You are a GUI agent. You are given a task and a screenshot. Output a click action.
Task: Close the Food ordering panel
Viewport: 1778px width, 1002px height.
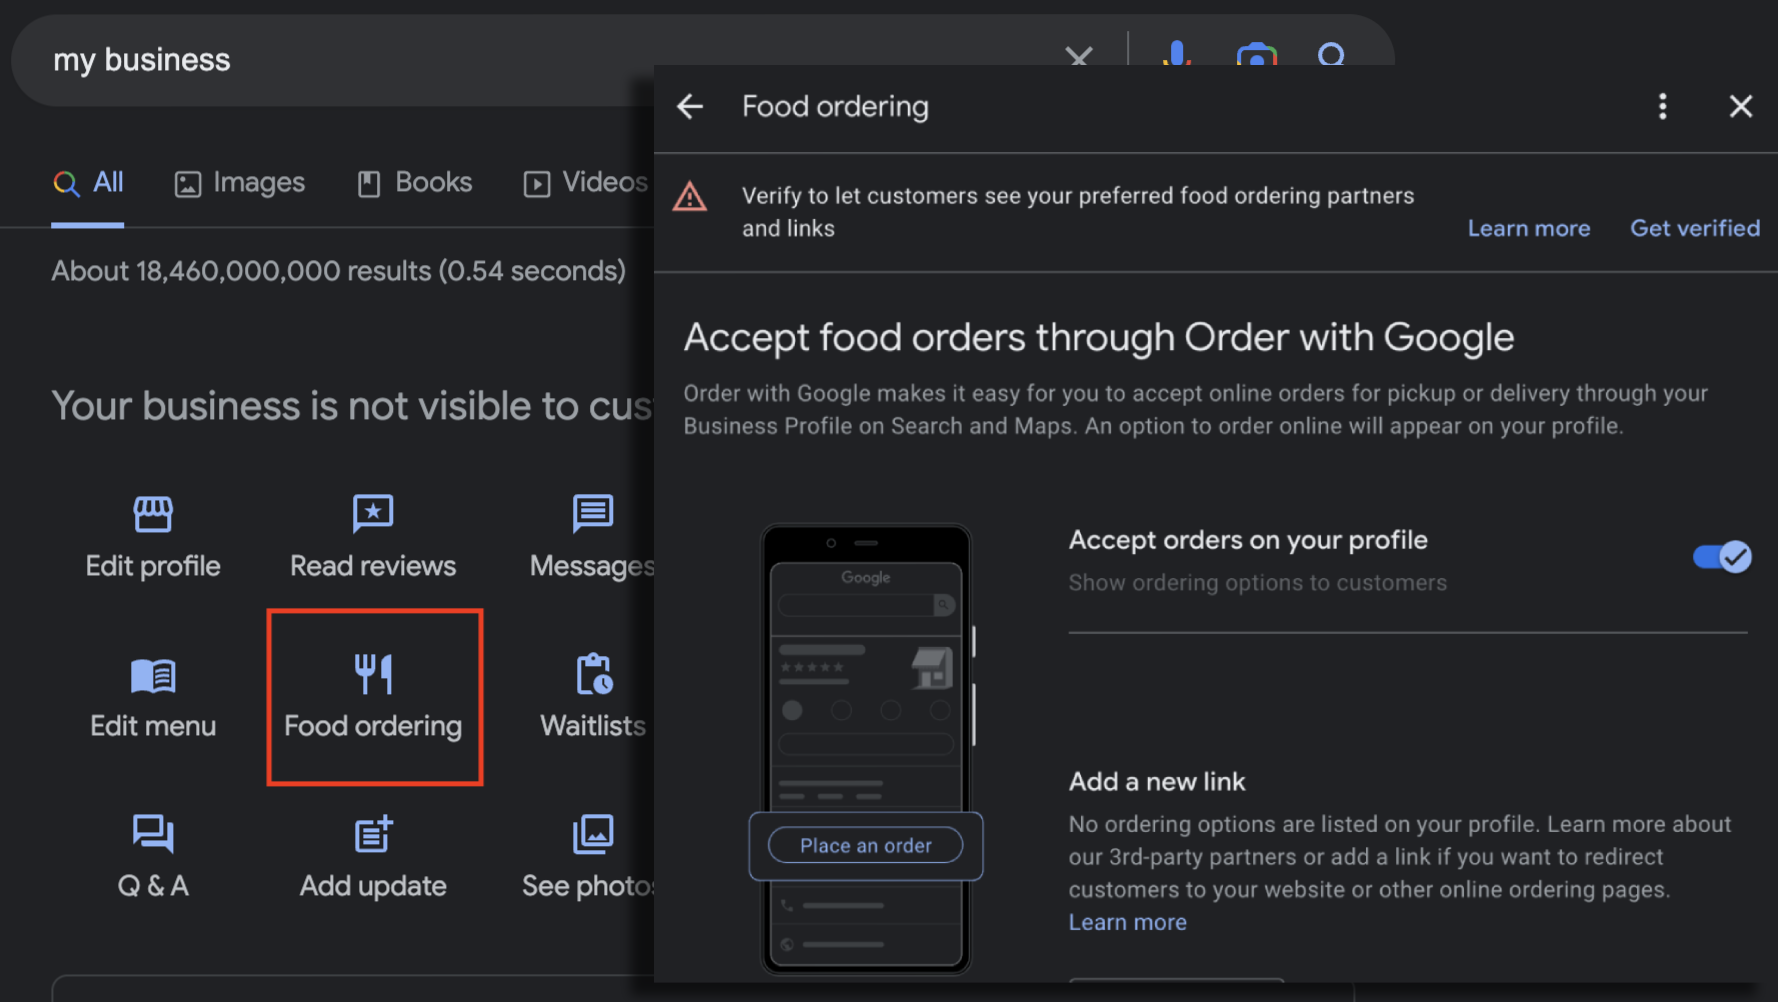pos(1741,106)
